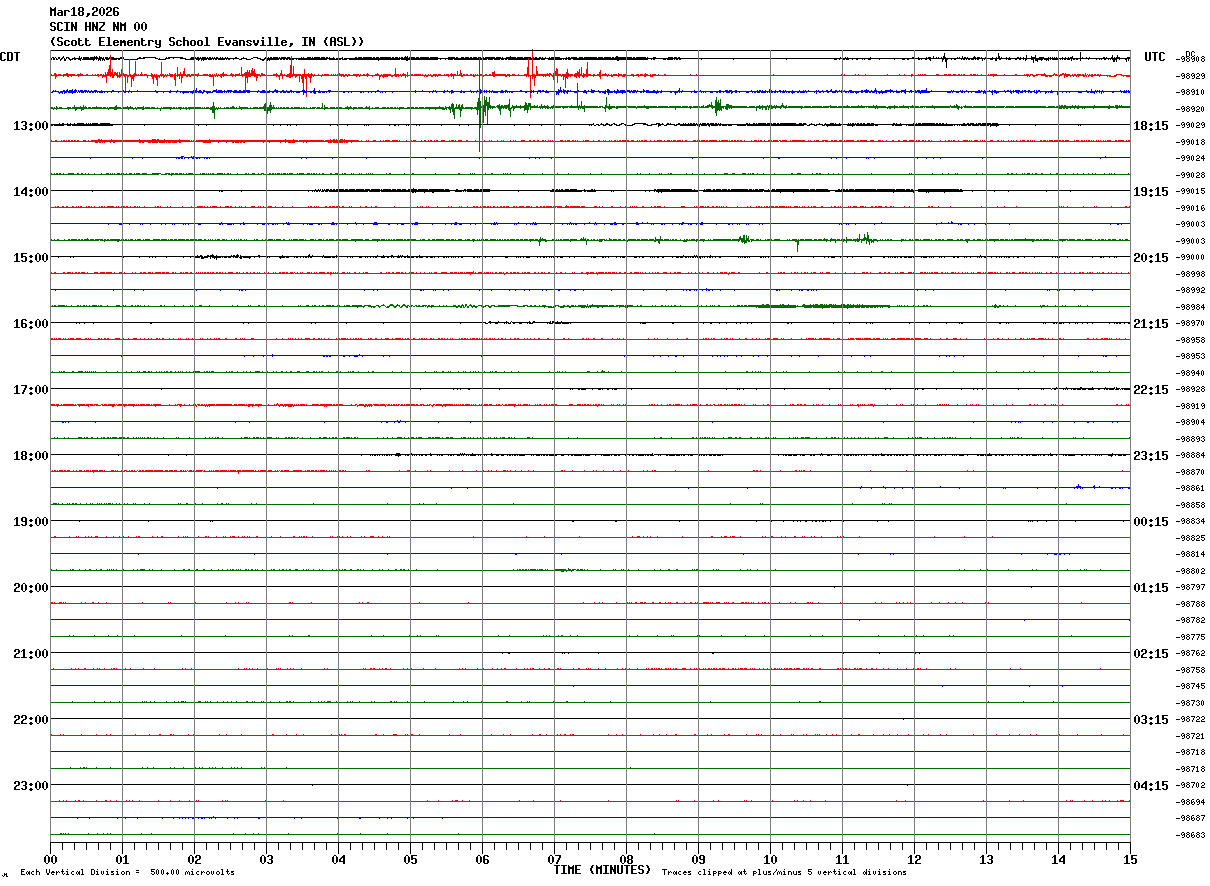Click the CDT timezone label
Screen dimensions: 1210x886
coord(11,57)
